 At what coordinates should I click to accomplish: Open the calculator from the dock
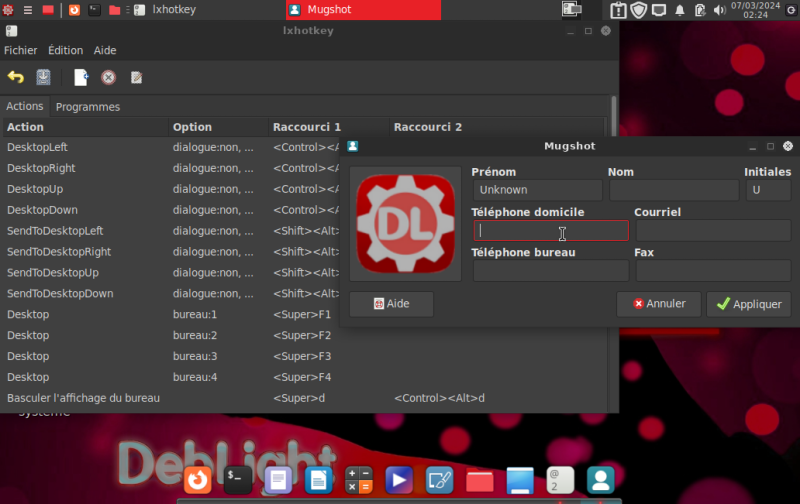[x=359, y=481]
